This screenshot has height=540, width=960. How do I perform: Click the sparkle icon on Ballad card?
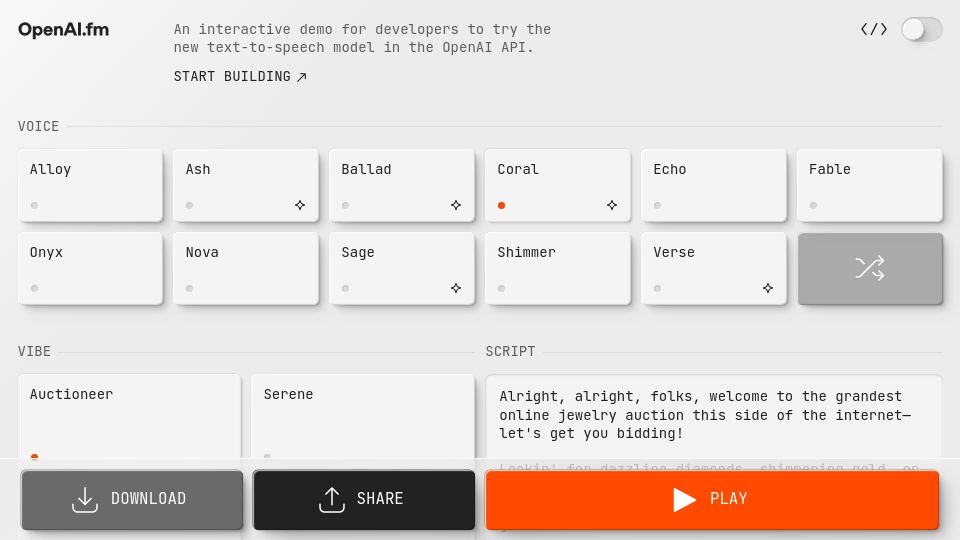pos(456,205)
